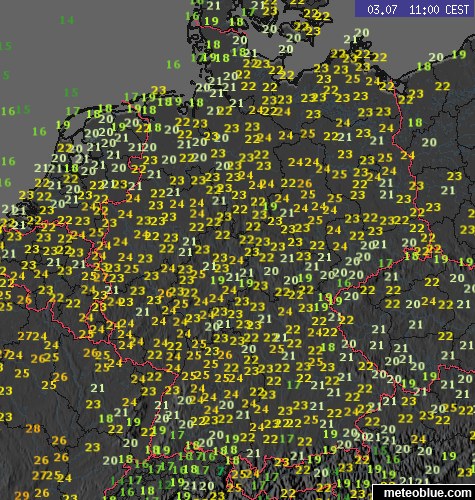Open the meteoblue.com watermark link

427,492
